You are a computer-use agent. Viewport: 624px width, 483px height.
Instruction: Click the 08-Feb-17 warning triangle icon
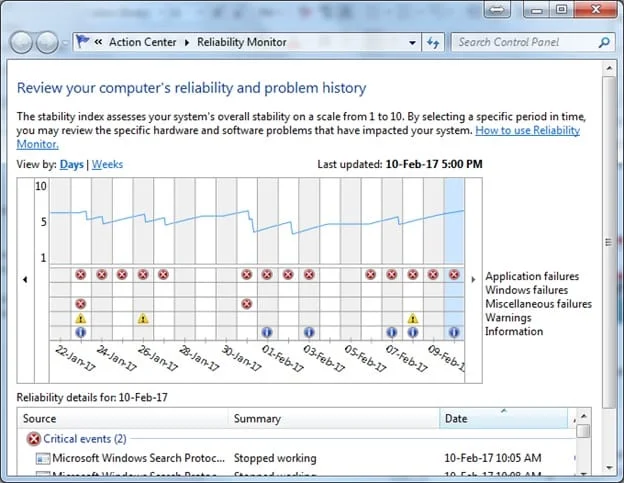(x=413, y=318)
